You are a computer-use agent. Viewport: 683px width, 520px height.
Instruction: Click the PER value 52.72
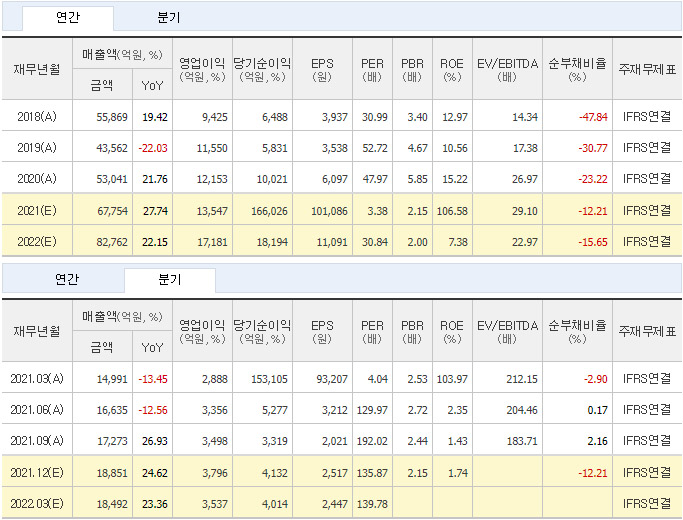coord(375,148)
